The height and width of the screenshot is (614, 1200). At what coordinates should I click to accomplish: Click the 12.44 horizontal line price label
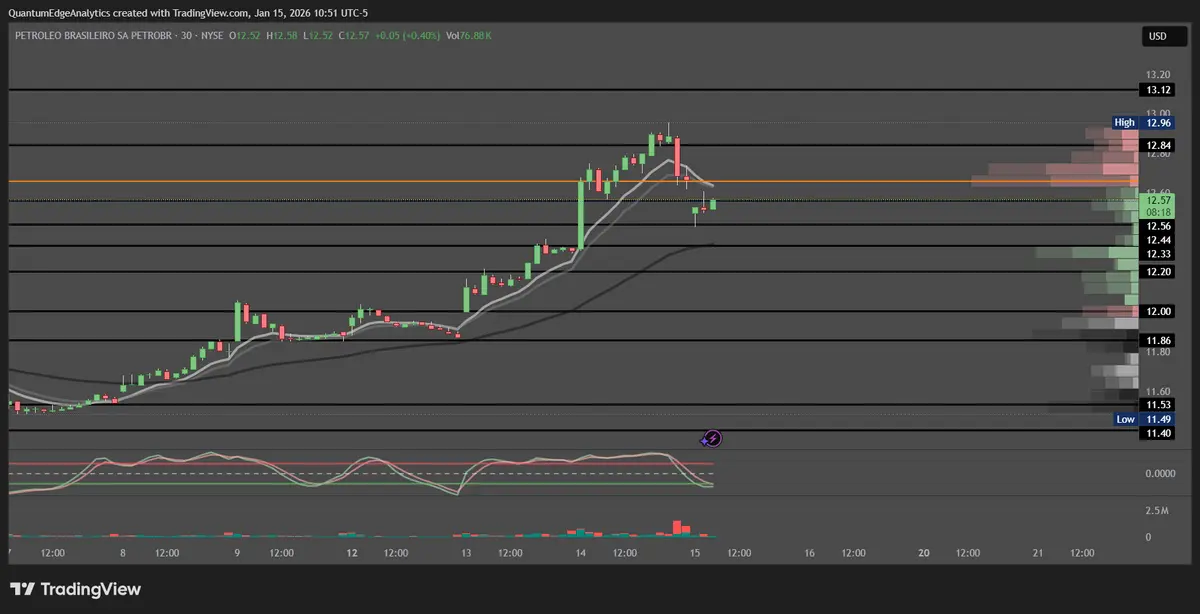(x=1159, y=240)
